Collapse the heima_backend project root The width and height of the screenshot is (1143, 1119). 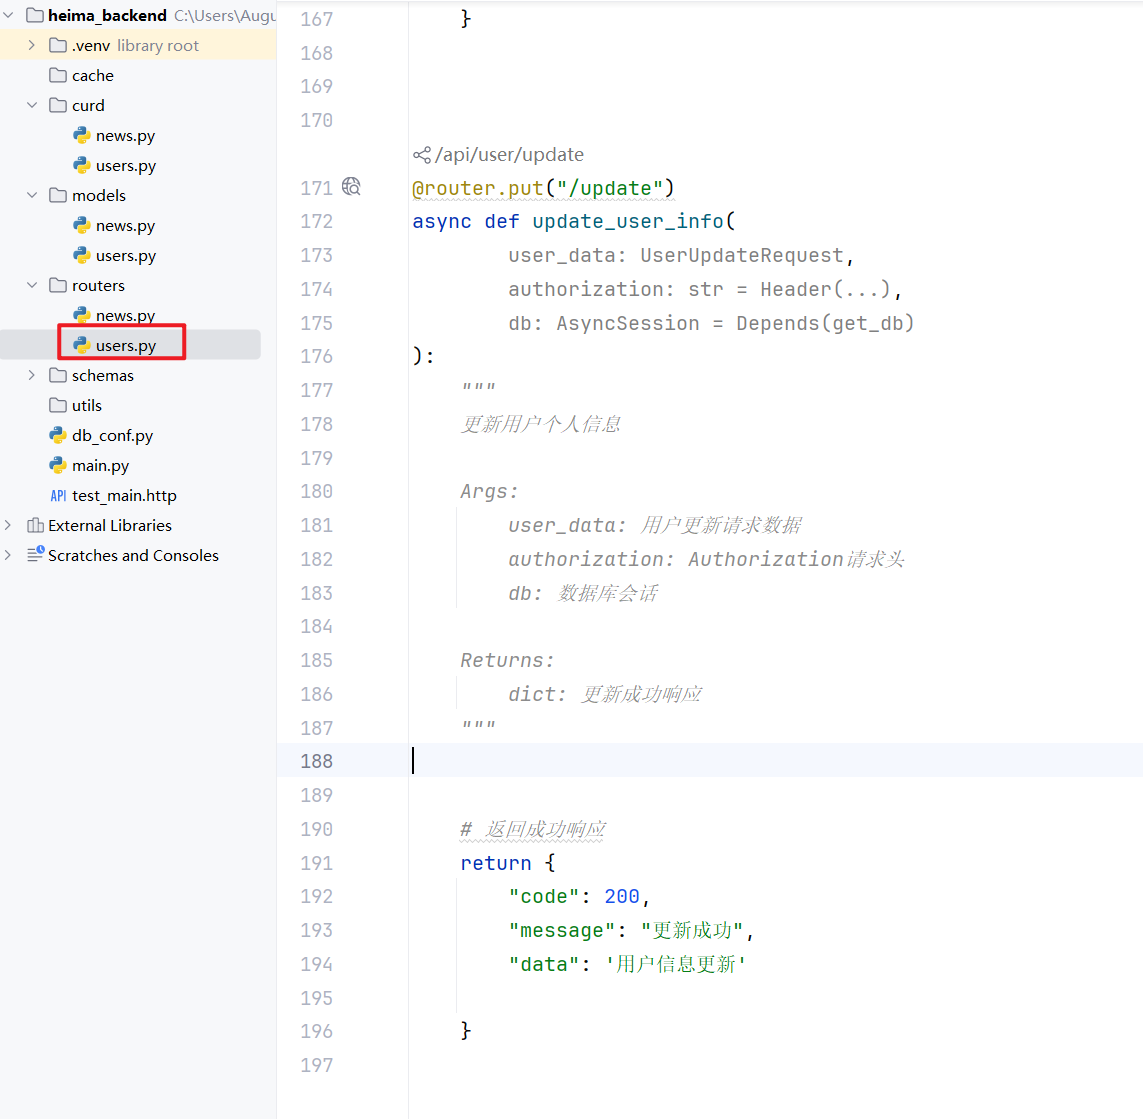pyautogui.click(x=9, y=15)
